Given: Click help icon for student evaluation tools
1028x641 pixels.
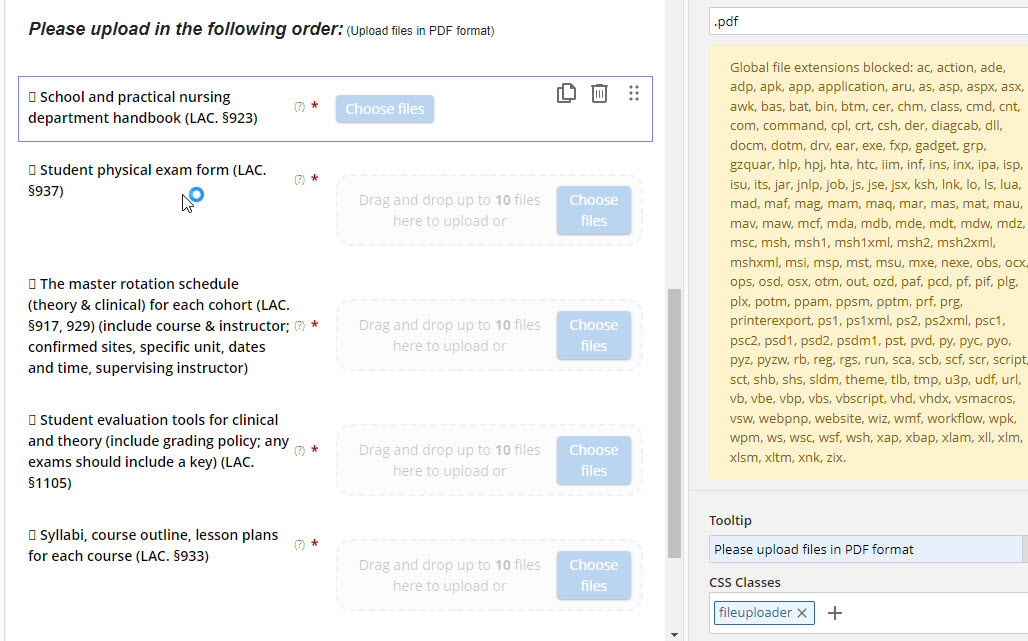Looking at the screenshot, I should coord(299,450).
